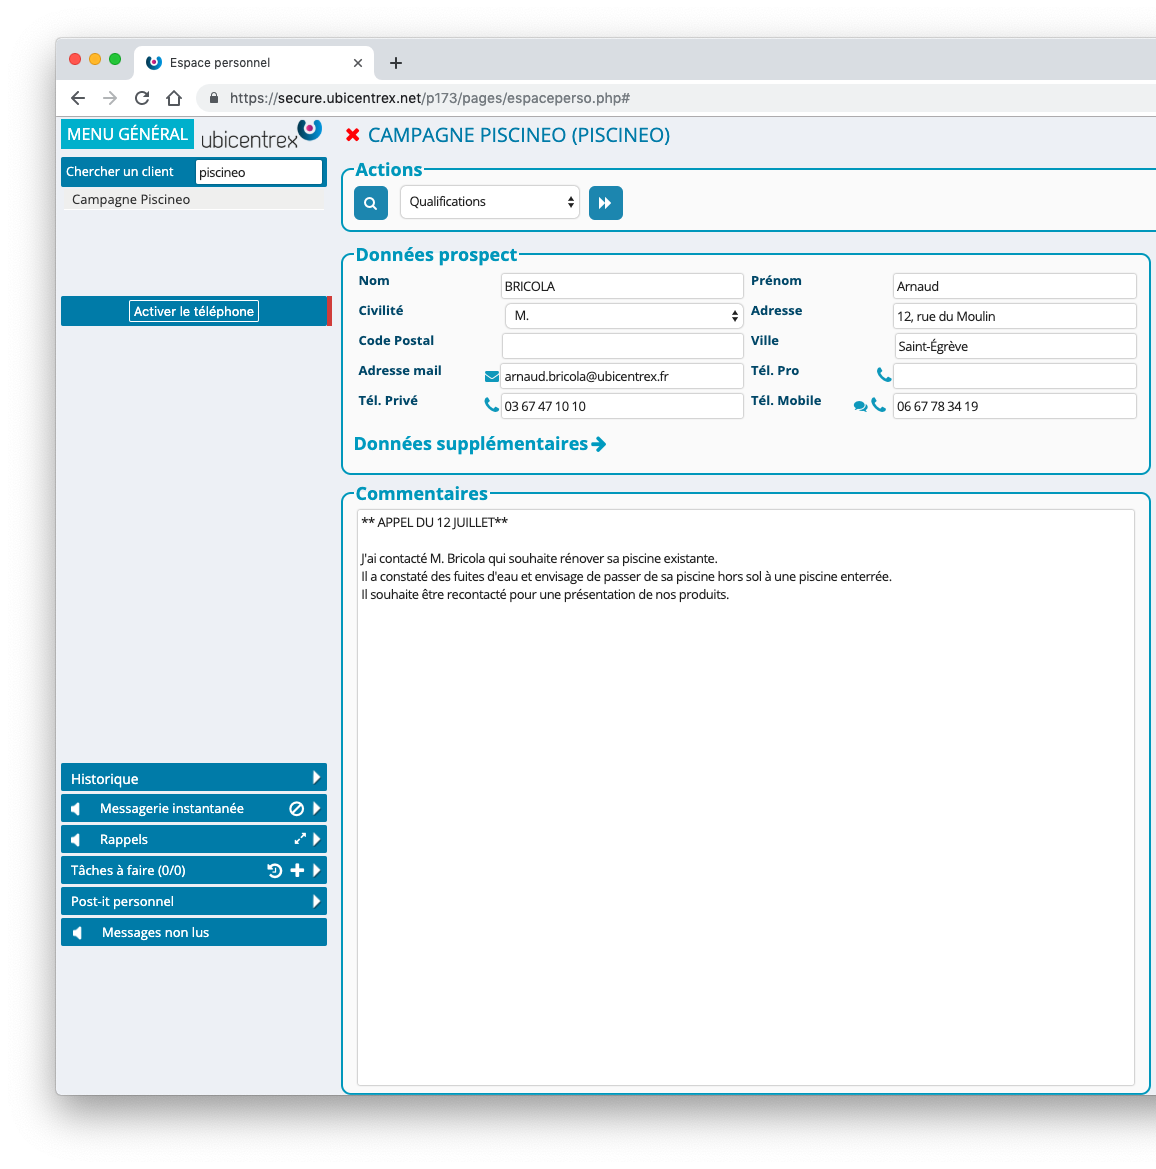Add a task with the plus icon

(x=297, y=871)
